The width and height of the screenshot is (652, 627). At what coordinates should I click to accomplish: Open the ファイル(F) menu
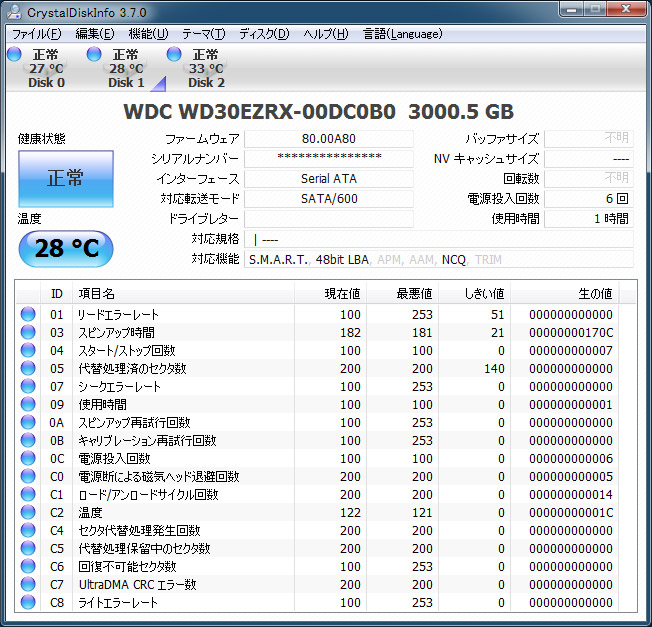[36, 33]
